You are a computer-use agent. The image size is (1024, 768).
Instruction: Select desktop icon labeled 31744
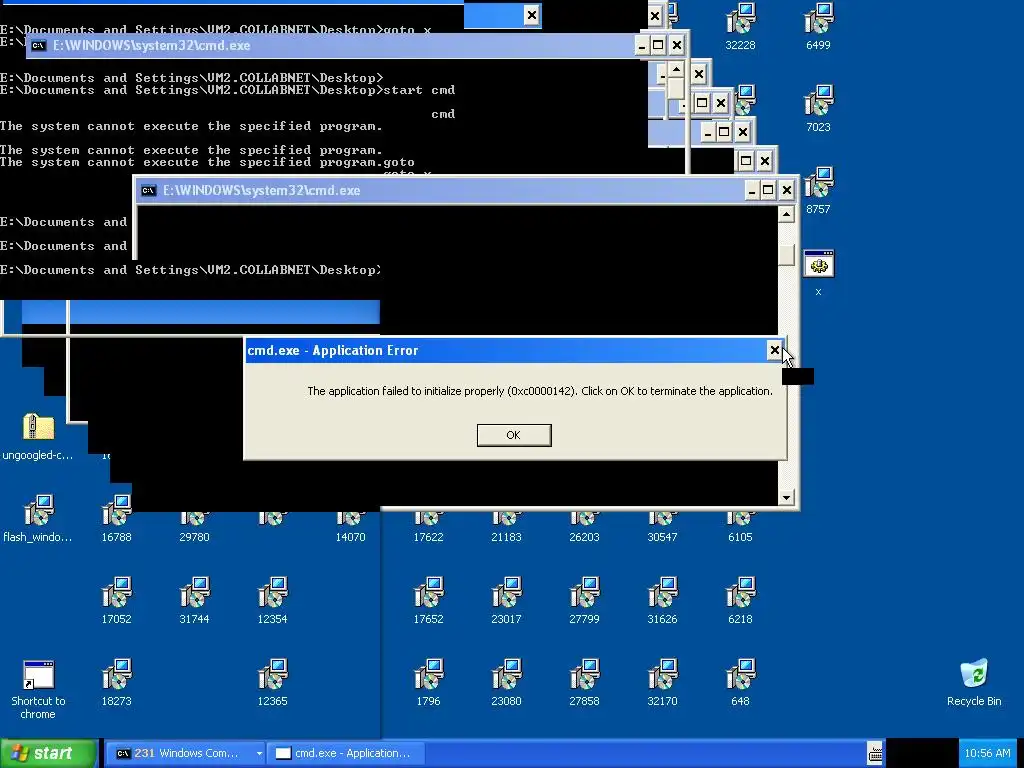[194, 601]
